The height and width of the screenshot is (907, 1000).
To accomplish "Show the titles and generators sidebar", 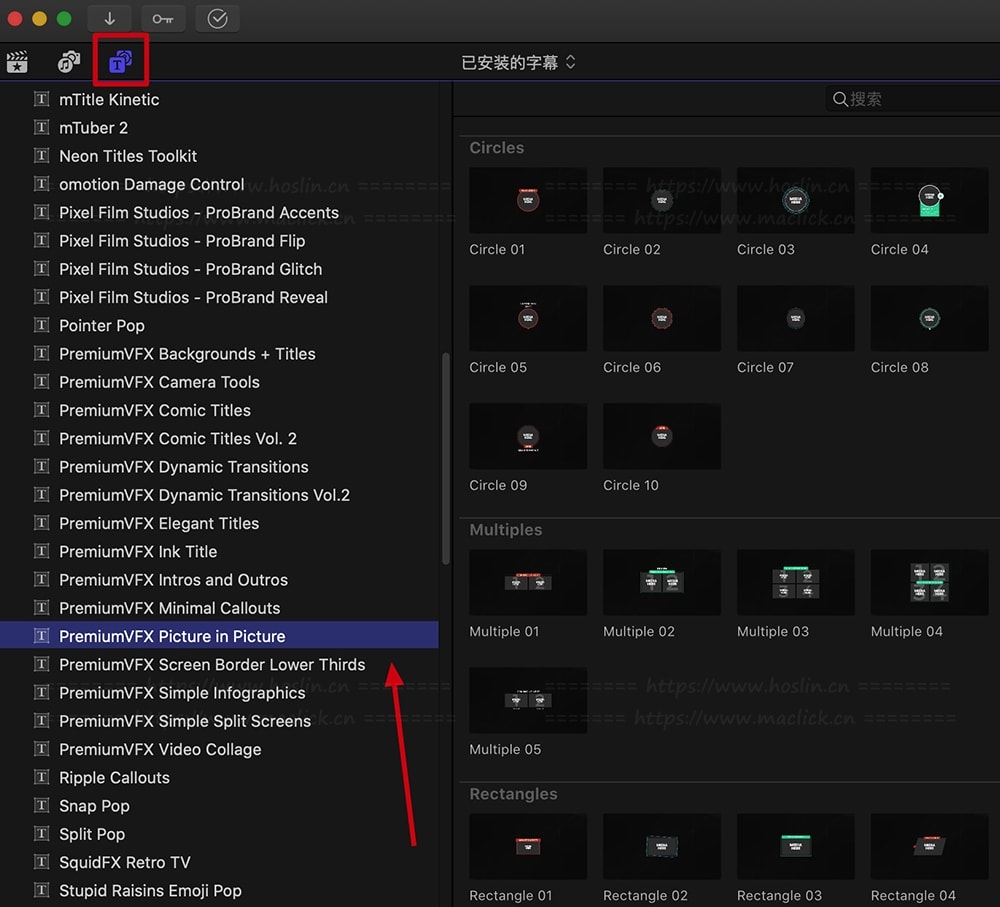I will click(120, 62).
